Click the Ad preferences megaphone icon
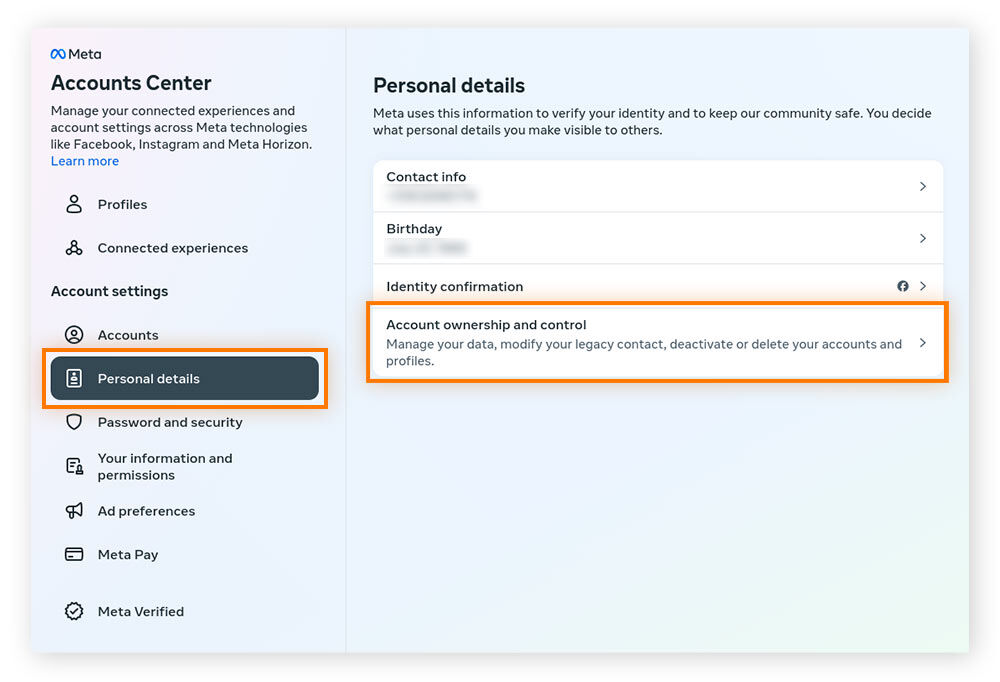1000x682 pixels. (74, 510)
